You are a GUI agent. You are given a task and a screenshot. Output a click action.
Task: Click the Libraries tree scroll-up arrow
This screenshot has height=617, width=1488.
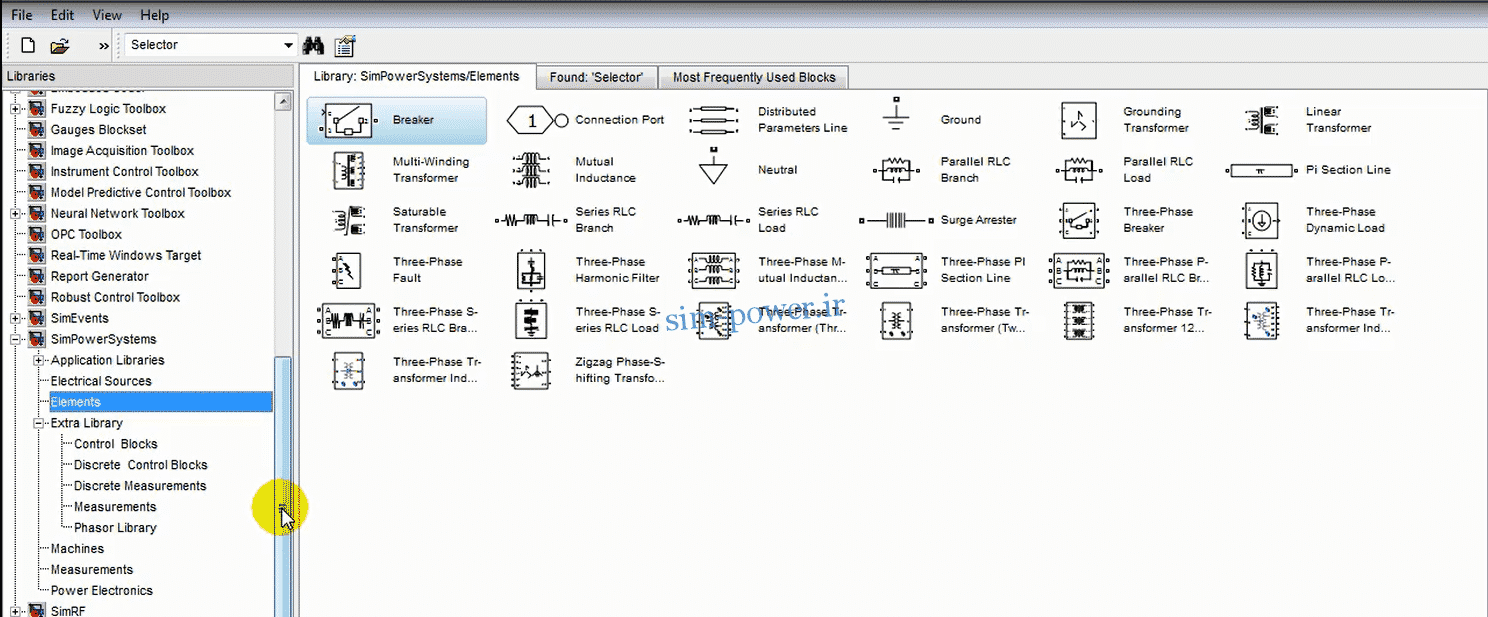point(284,101)
